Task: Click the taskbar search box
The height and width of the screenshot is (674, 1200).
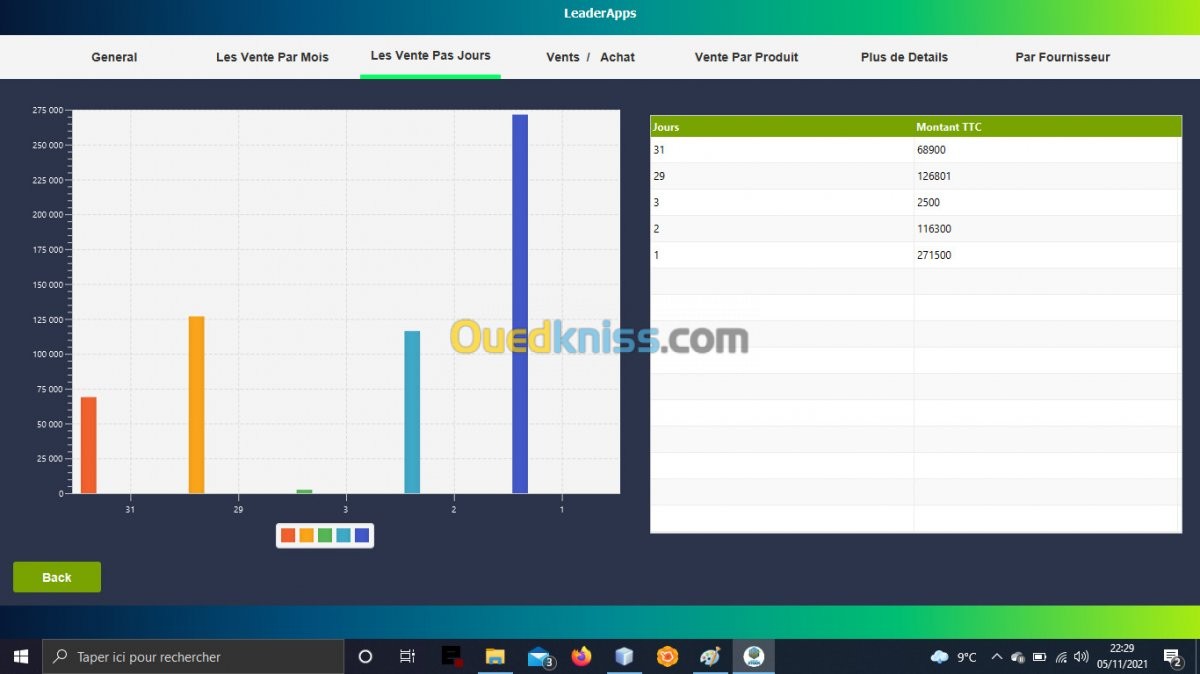Action: [x=193, y=657]
